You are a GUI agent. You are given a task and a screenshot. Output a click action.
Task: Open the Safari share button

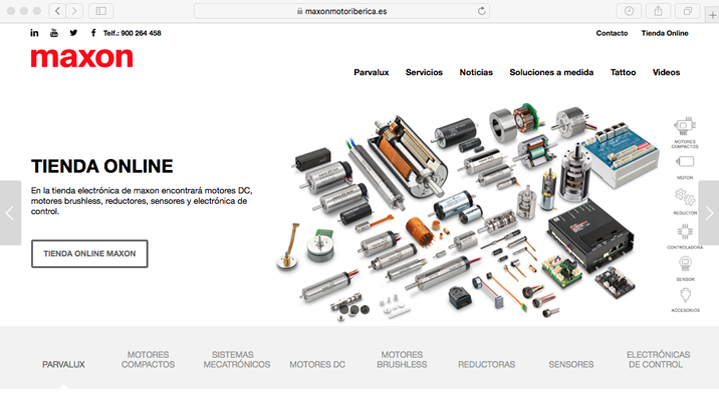point(658,11)
